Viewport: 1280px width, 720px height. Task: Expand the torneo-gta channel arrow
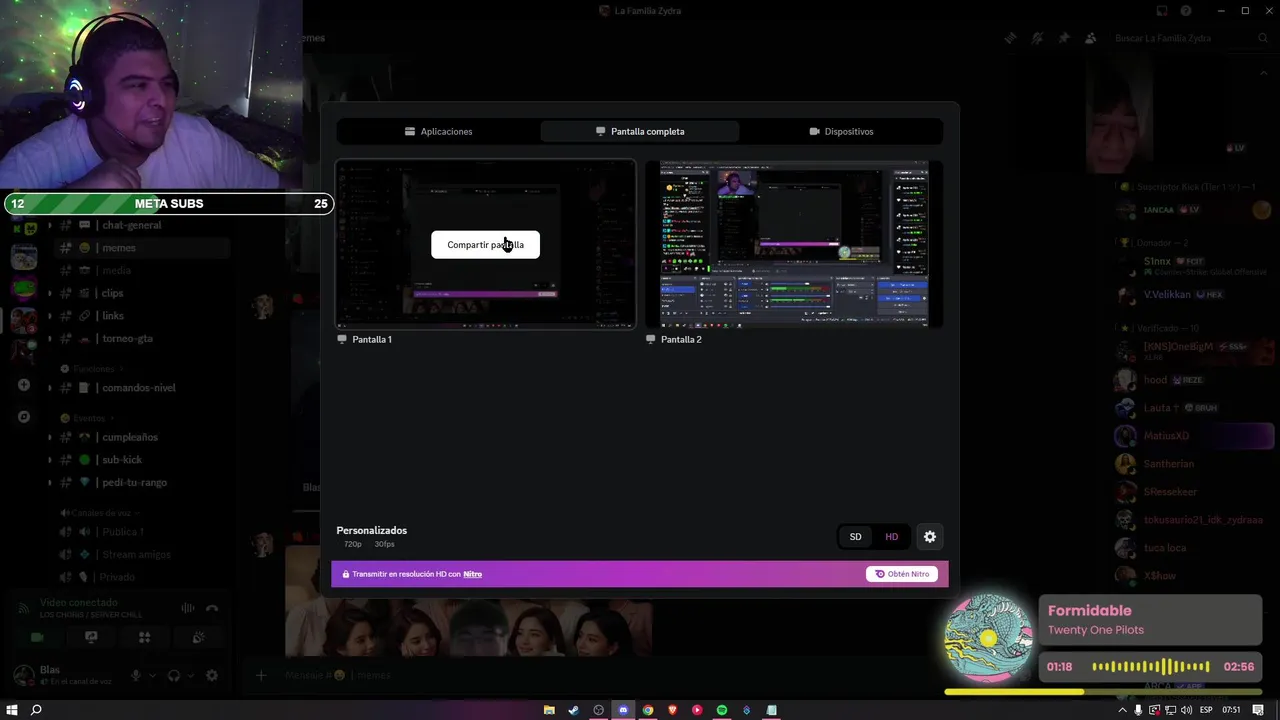click(50, 338)
